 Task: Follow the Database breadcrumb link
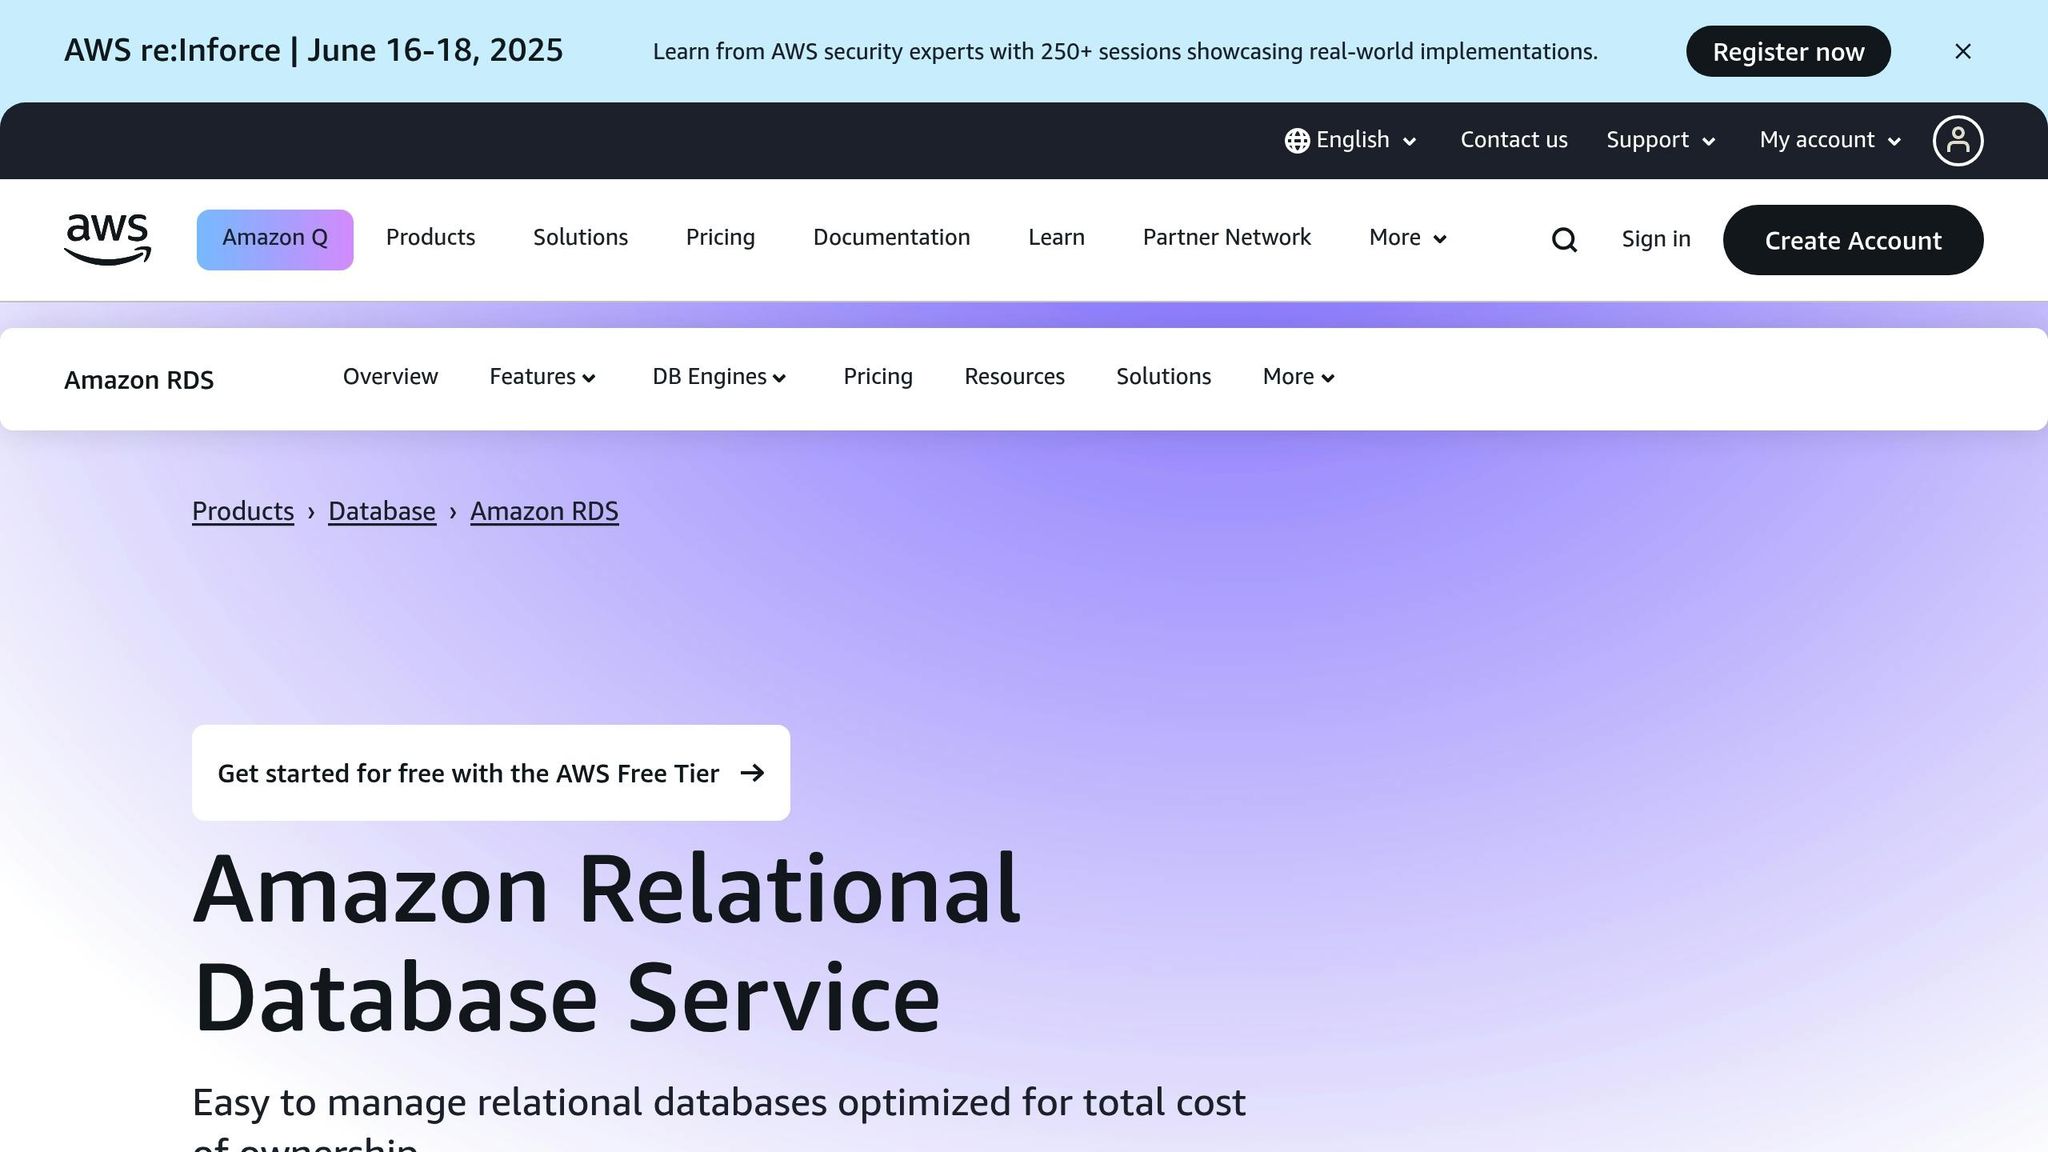pos(382,511)
